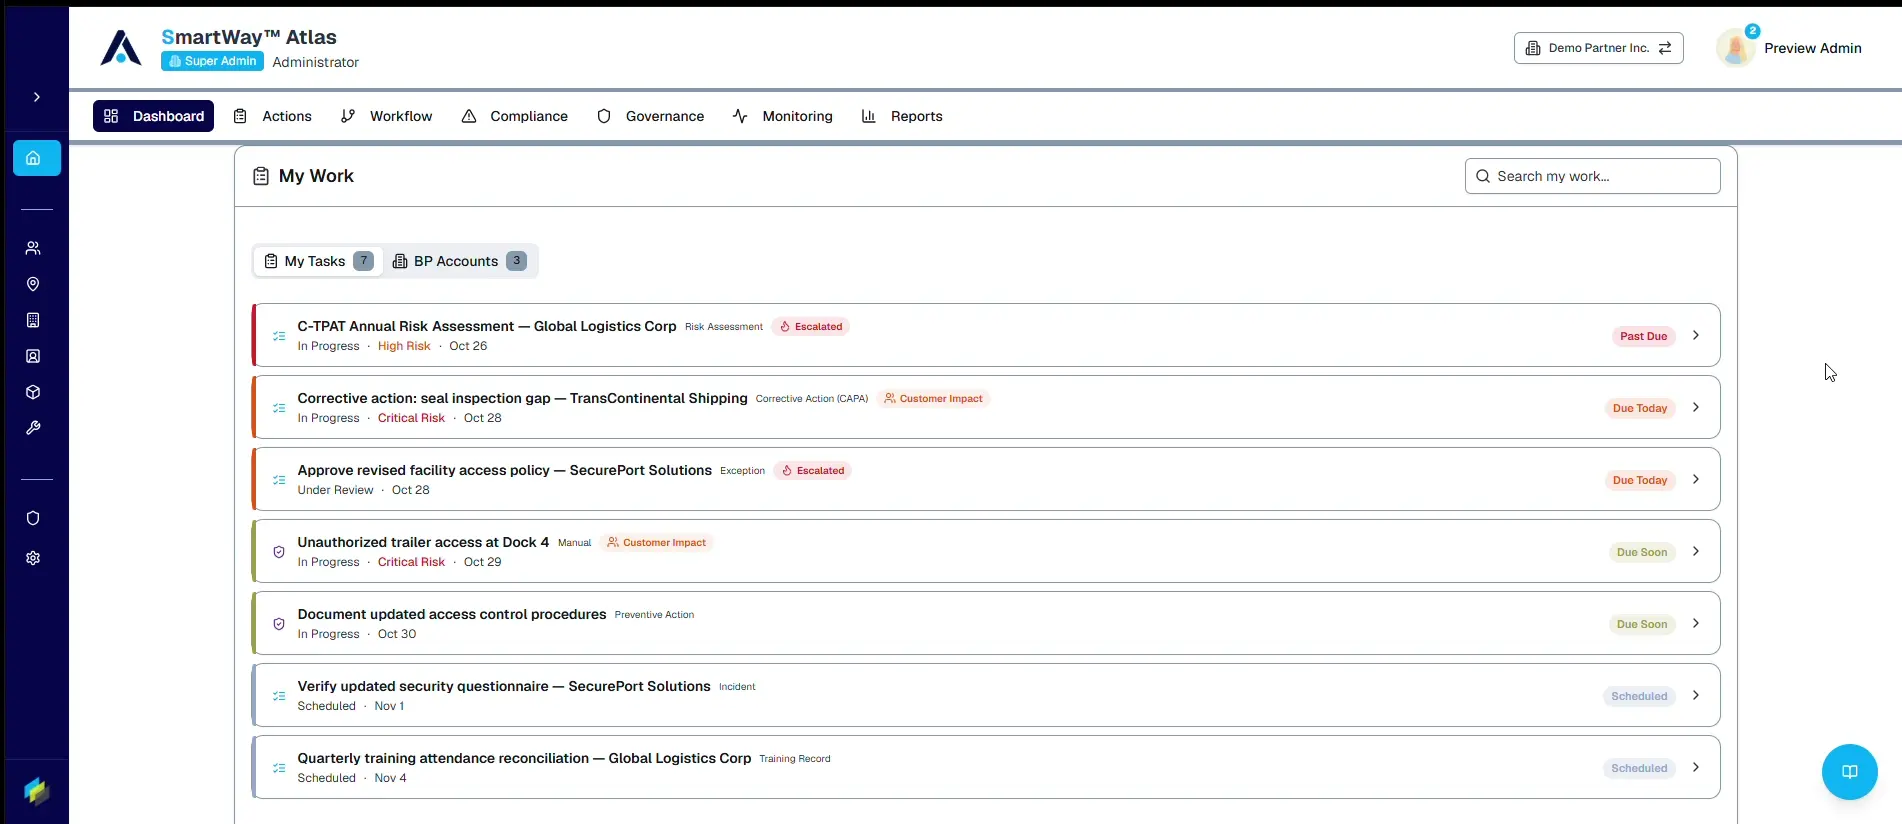The image size is (1902, 824).
Task: Open the Dashboard tab
Action: (x=154, y=116)
